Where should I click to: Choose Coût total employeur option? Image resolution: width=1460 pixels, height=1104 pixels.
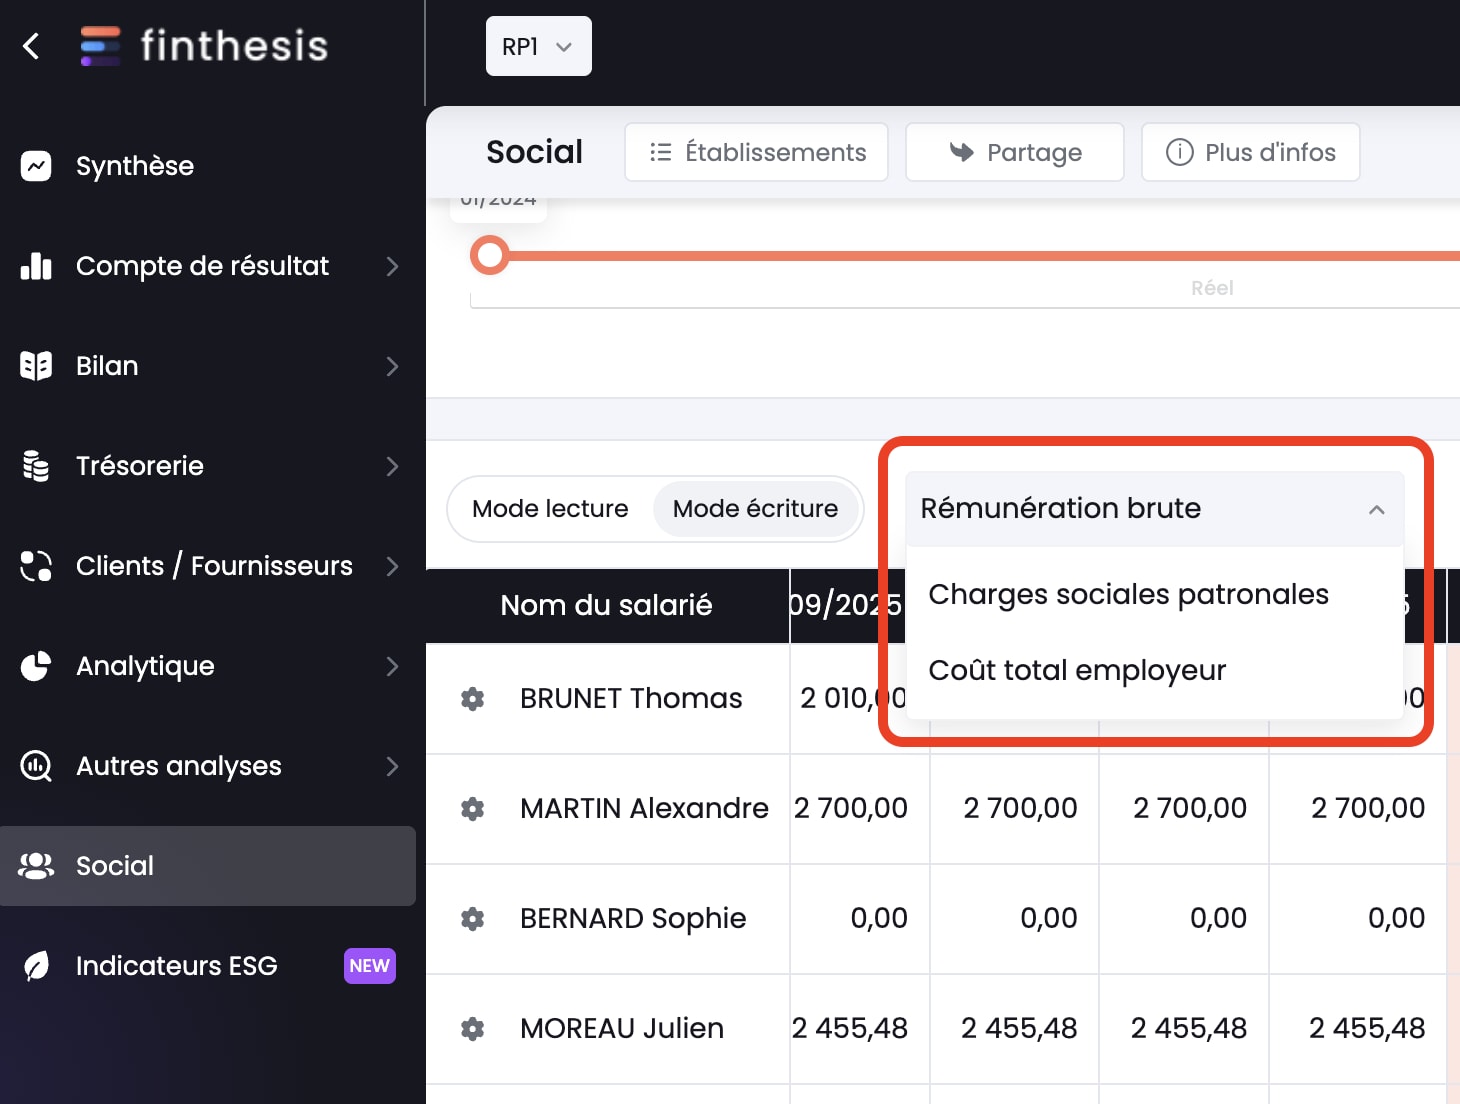[x=1077, y=671]
